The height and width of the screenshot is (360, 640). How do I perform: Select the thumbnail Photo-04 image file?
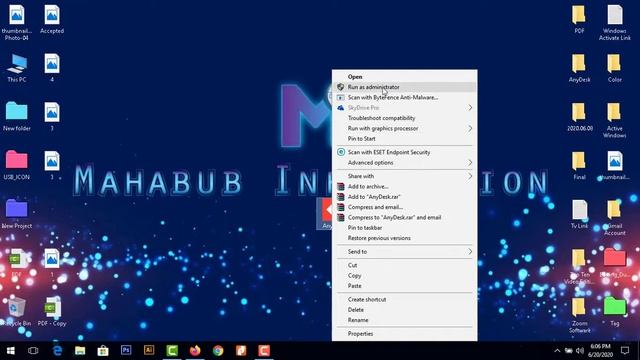pyautogui.click(x=17, y=22)
